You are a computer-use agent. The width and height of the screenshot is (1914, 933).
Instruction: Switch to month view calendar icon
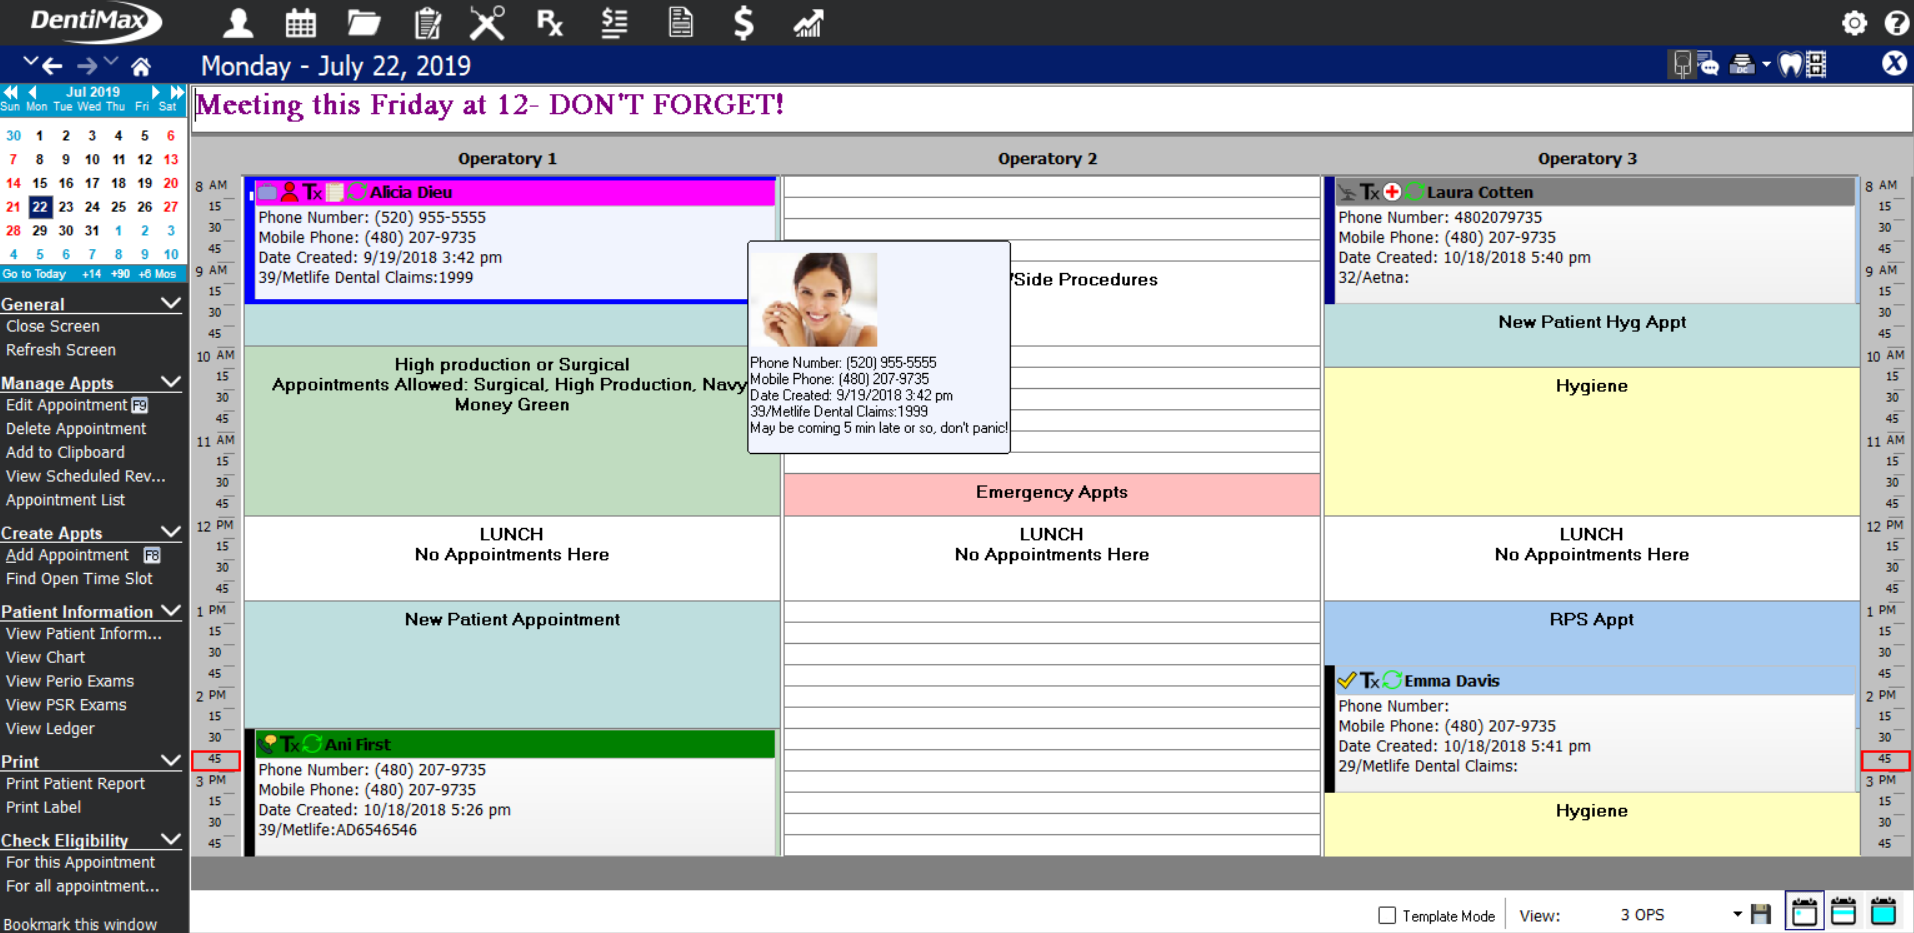tap(1883, 912)
